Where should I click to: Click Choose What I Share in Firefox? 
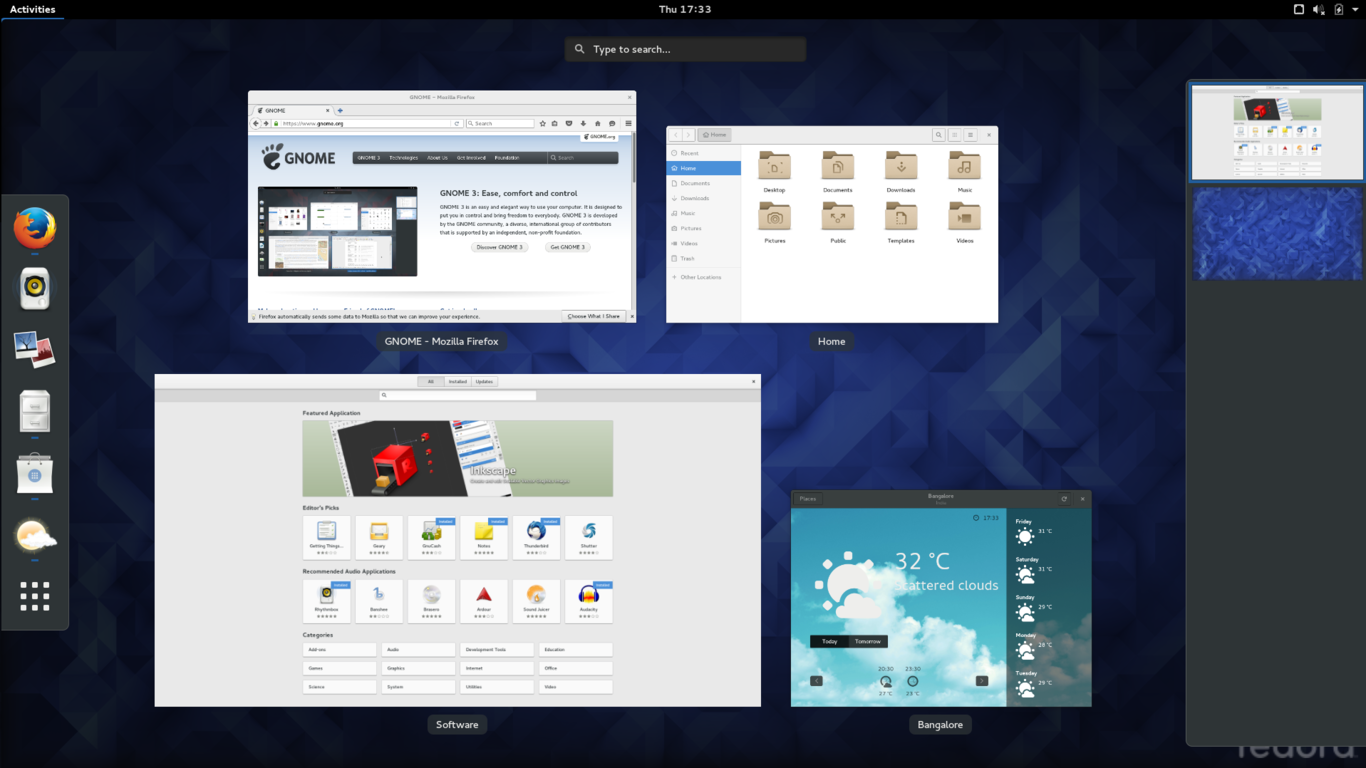coord(594,316)
